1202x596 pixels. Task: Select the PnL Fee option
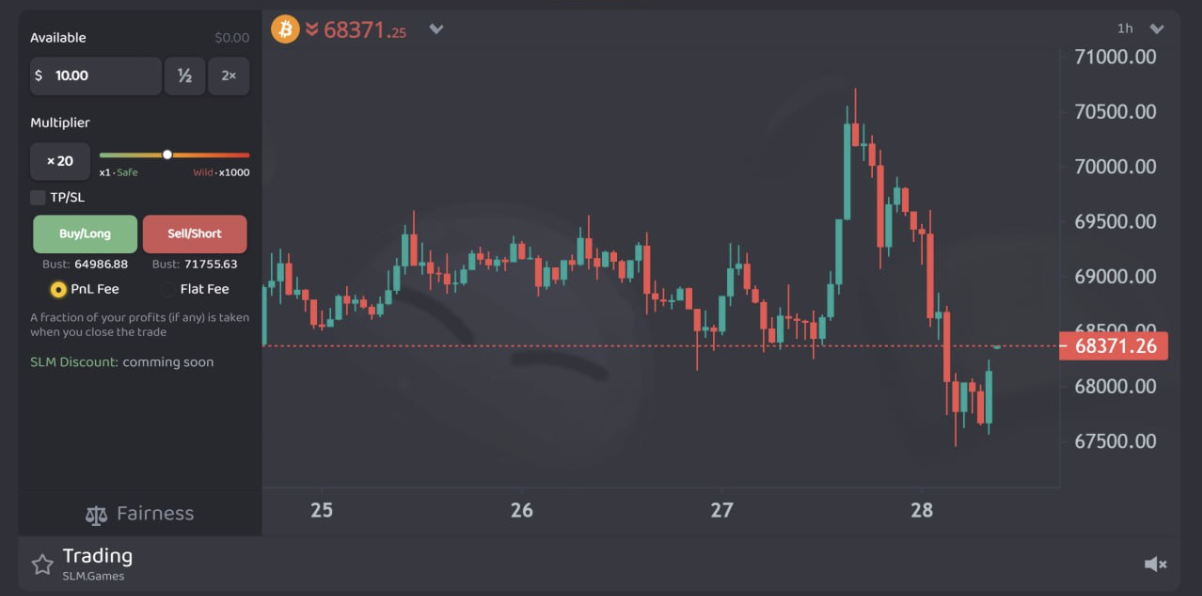tap(58, 289)
